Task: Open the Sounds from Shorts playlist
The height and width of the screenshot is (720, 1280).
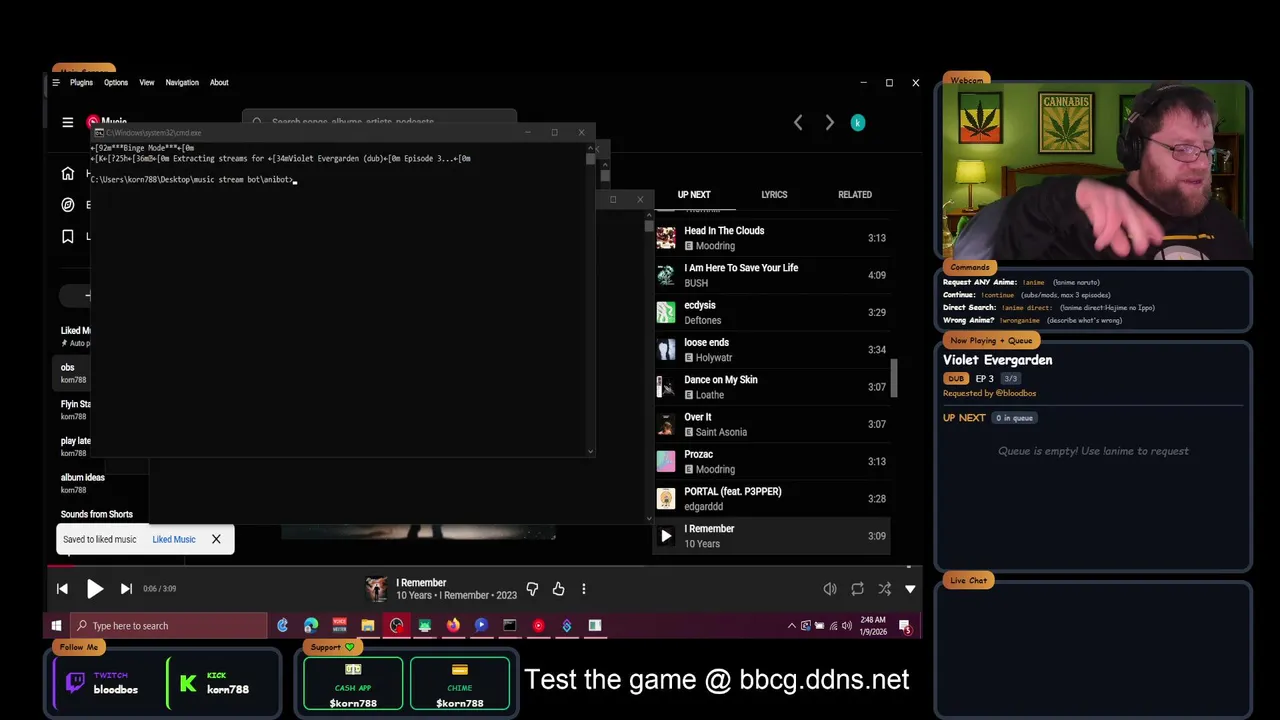Action: click(96, 514)
